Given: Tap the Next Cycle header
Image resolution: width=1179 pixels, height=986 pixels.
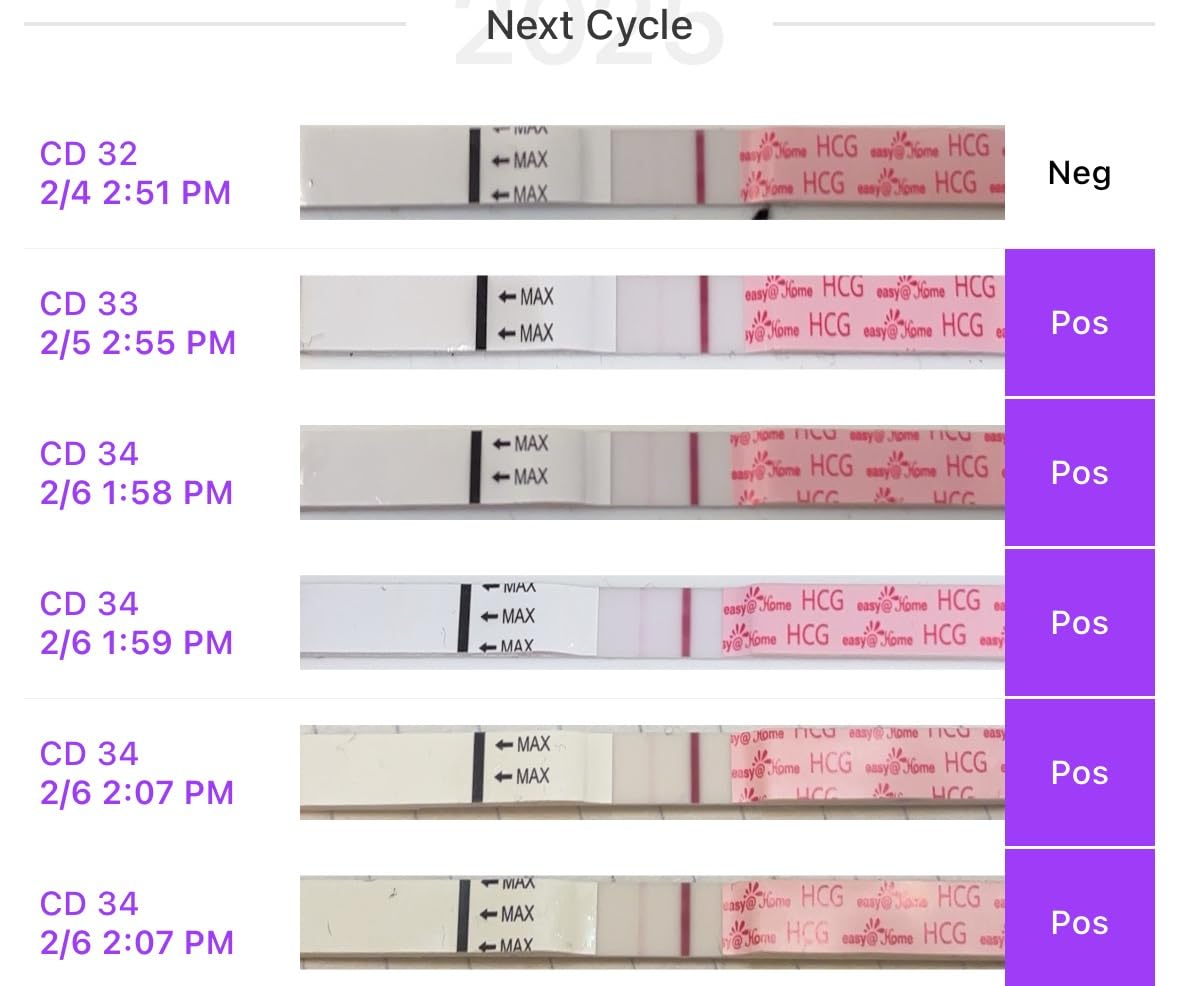Looking at the screenshot, I should 589,26.
